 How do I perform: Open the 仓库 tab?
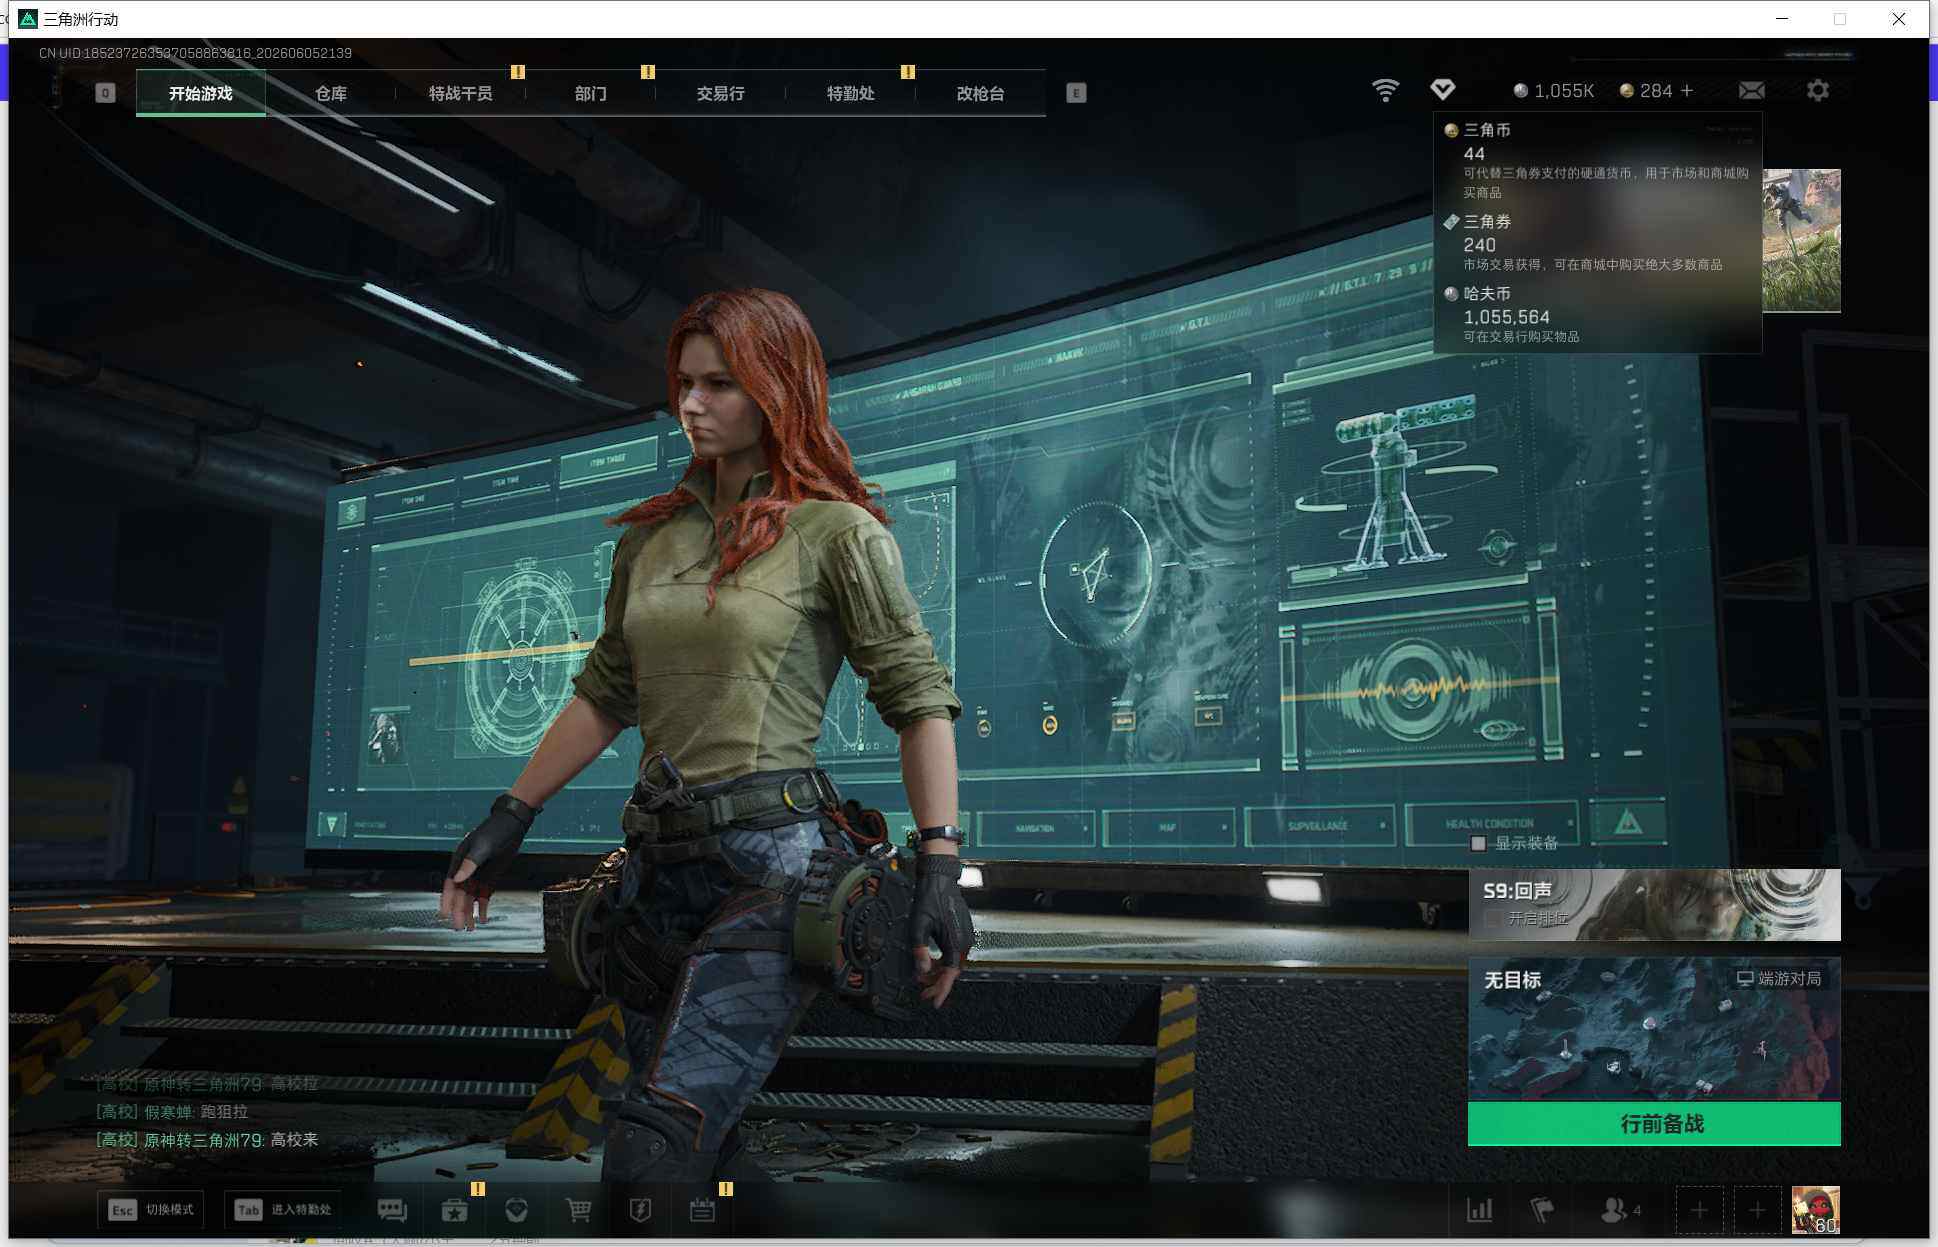pos(331,93)
